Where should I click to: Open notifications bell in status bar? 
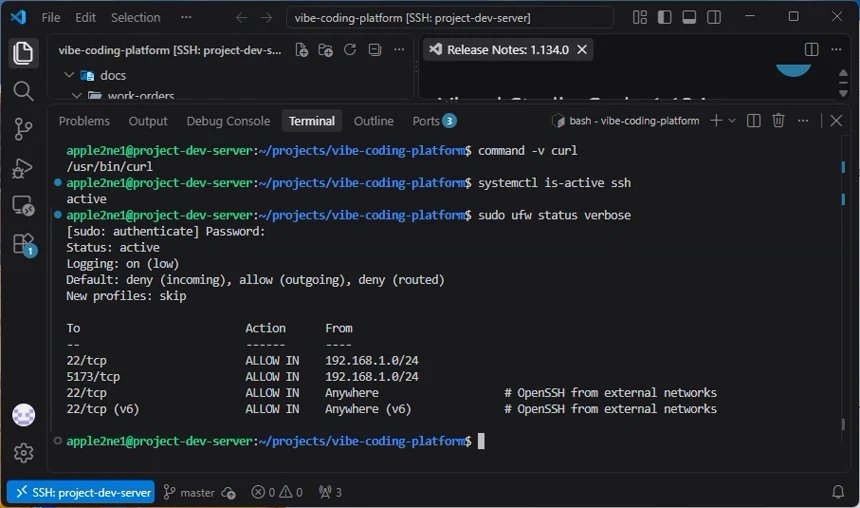[x=838, y=492]
